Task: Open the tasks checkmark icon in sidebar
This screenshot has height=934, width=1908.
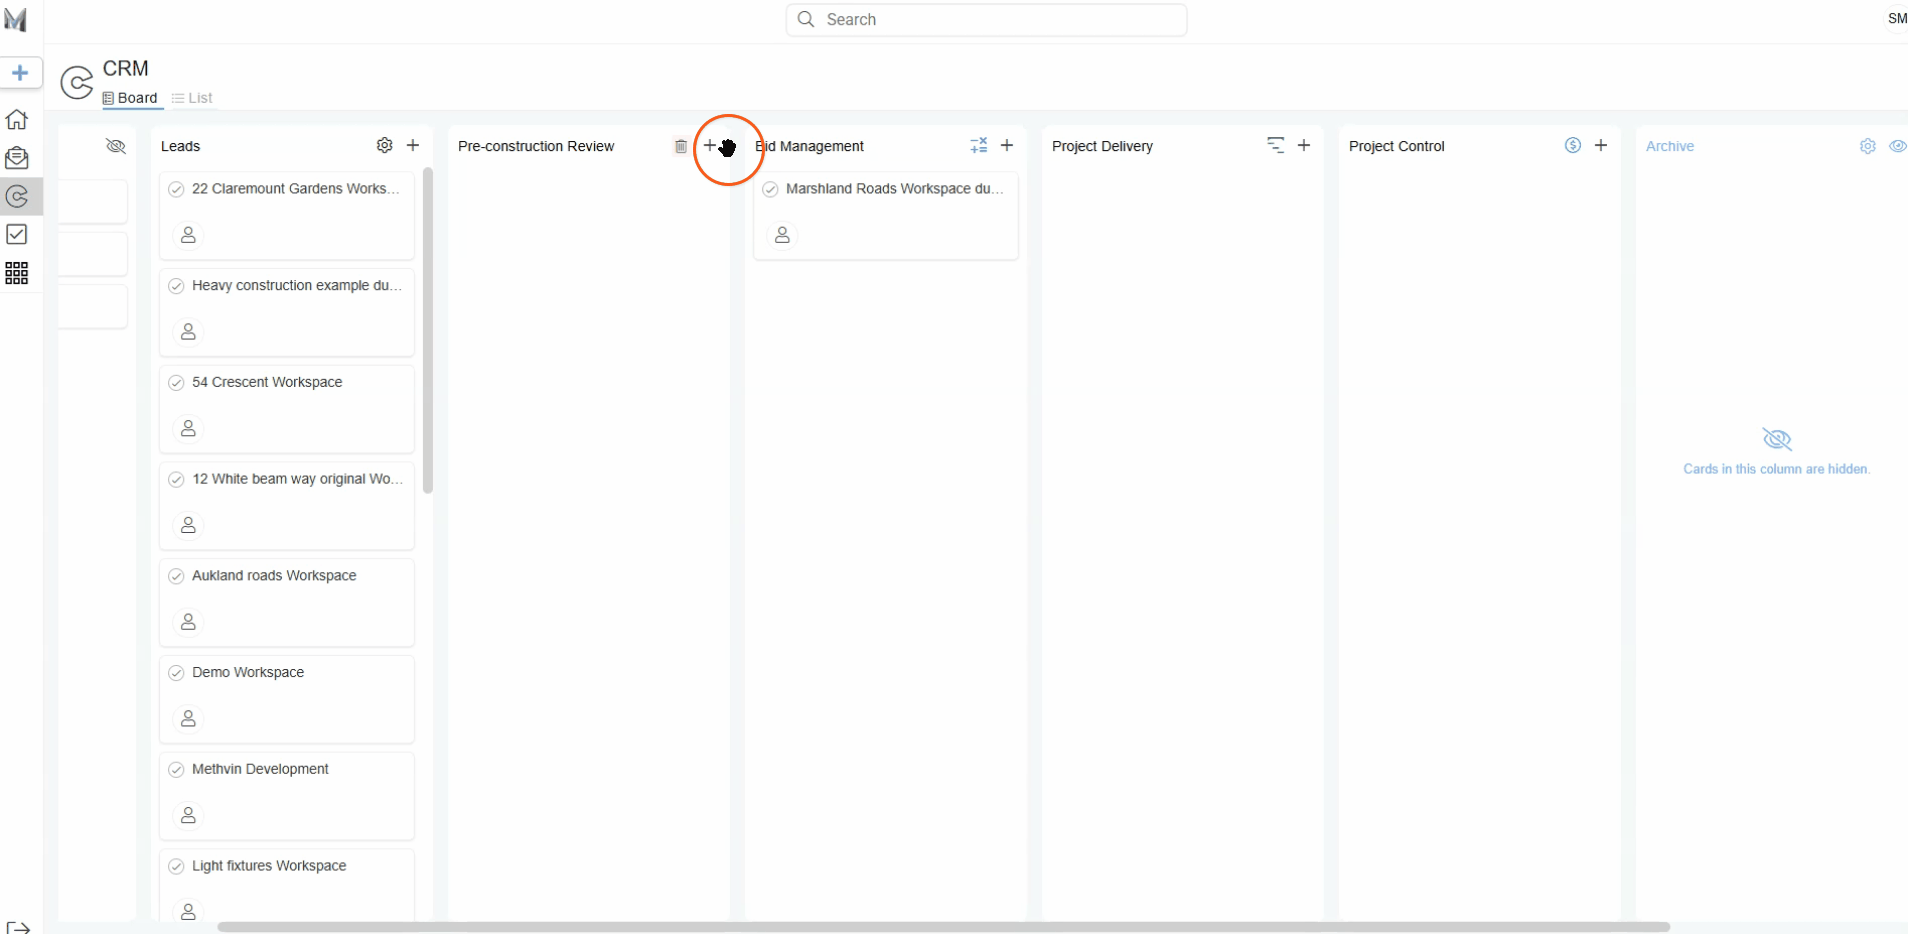Action: [x=17, y=234]
